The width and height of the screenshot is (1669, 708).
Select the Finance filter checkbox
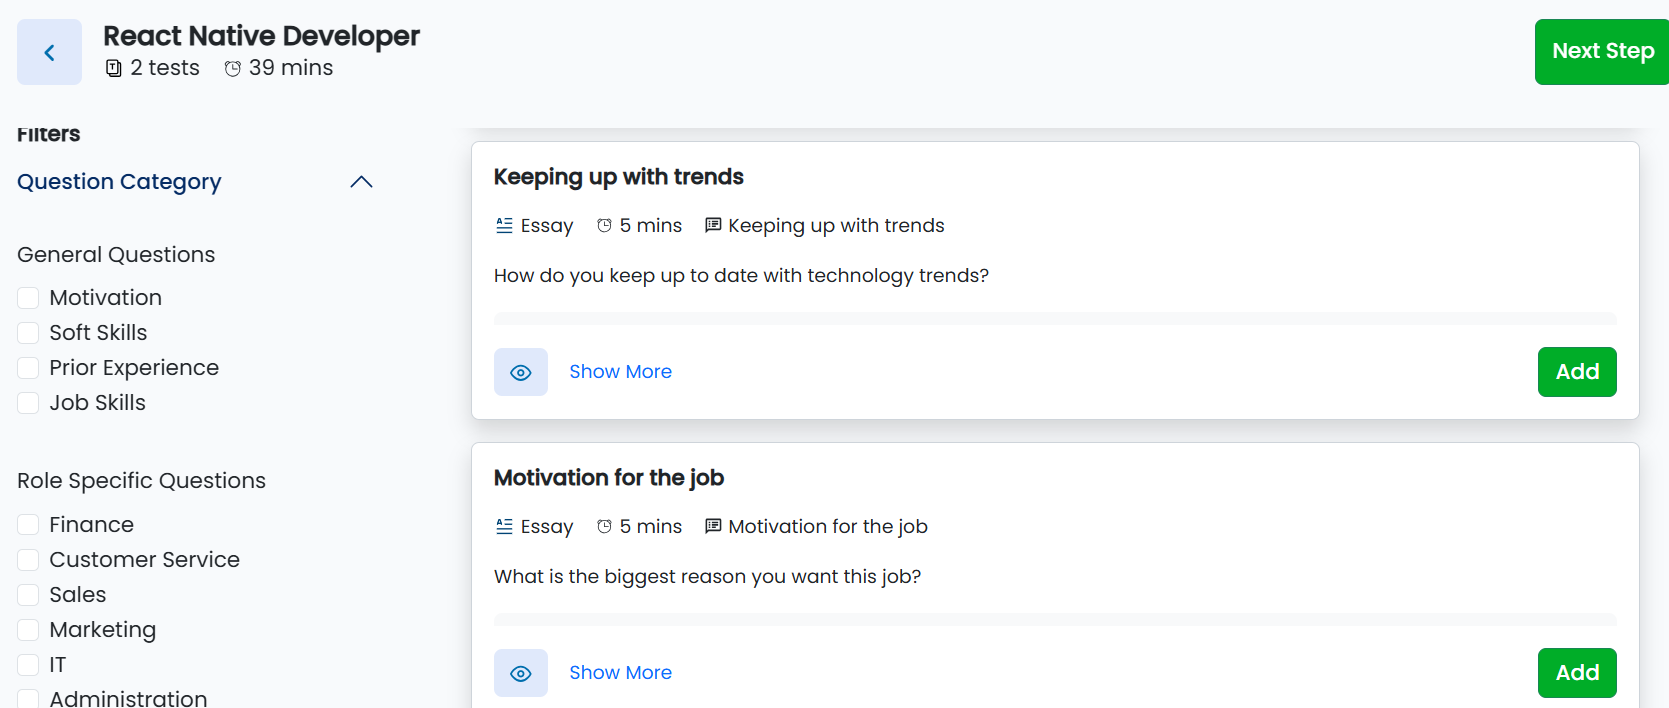click(28, 525)
